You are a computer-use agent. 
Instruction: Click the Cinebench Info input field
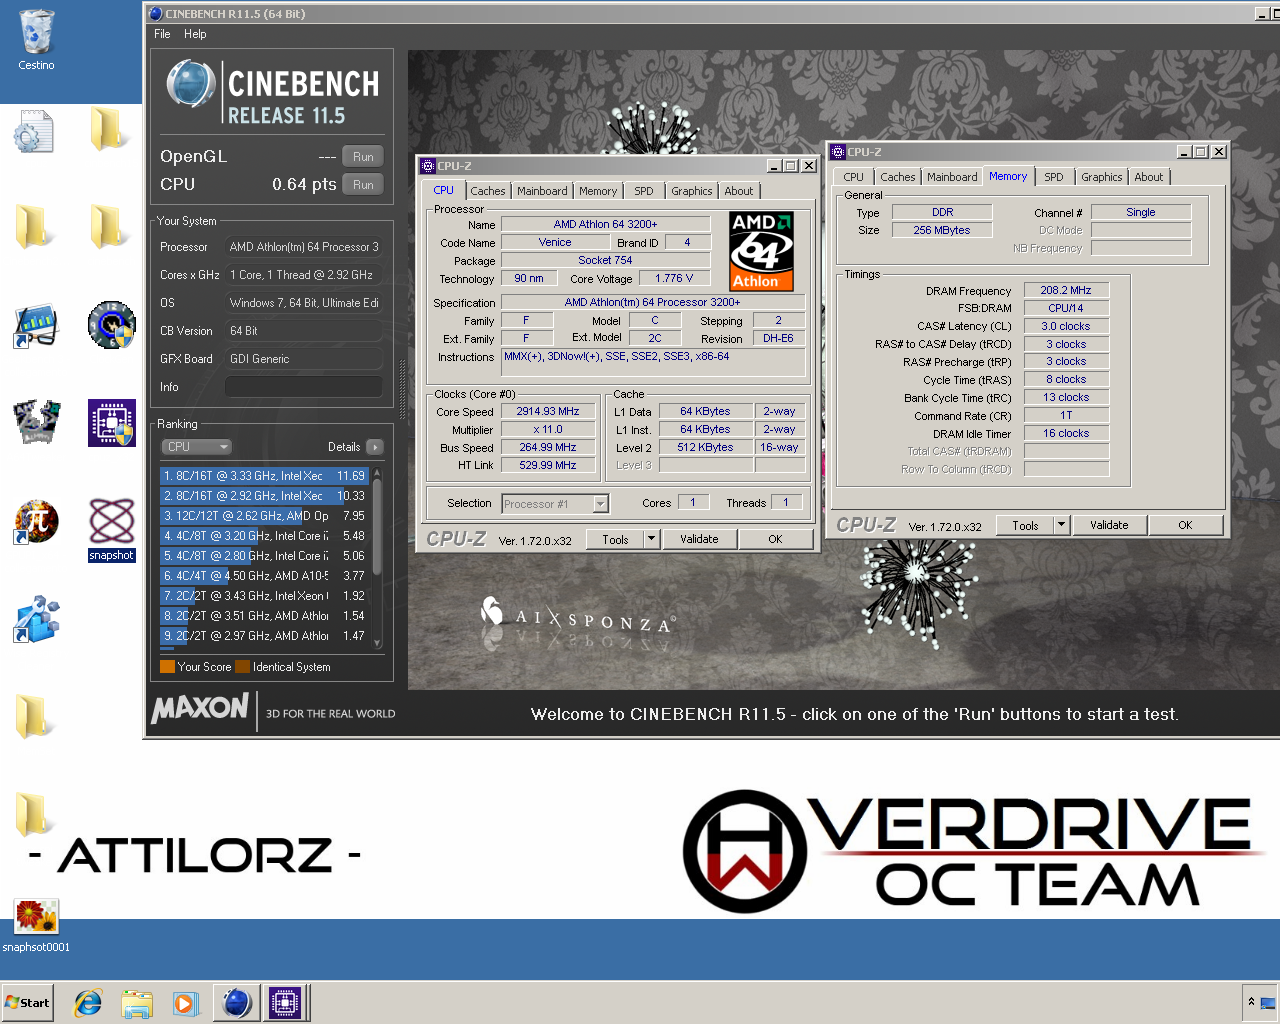(x=303, y=387)
